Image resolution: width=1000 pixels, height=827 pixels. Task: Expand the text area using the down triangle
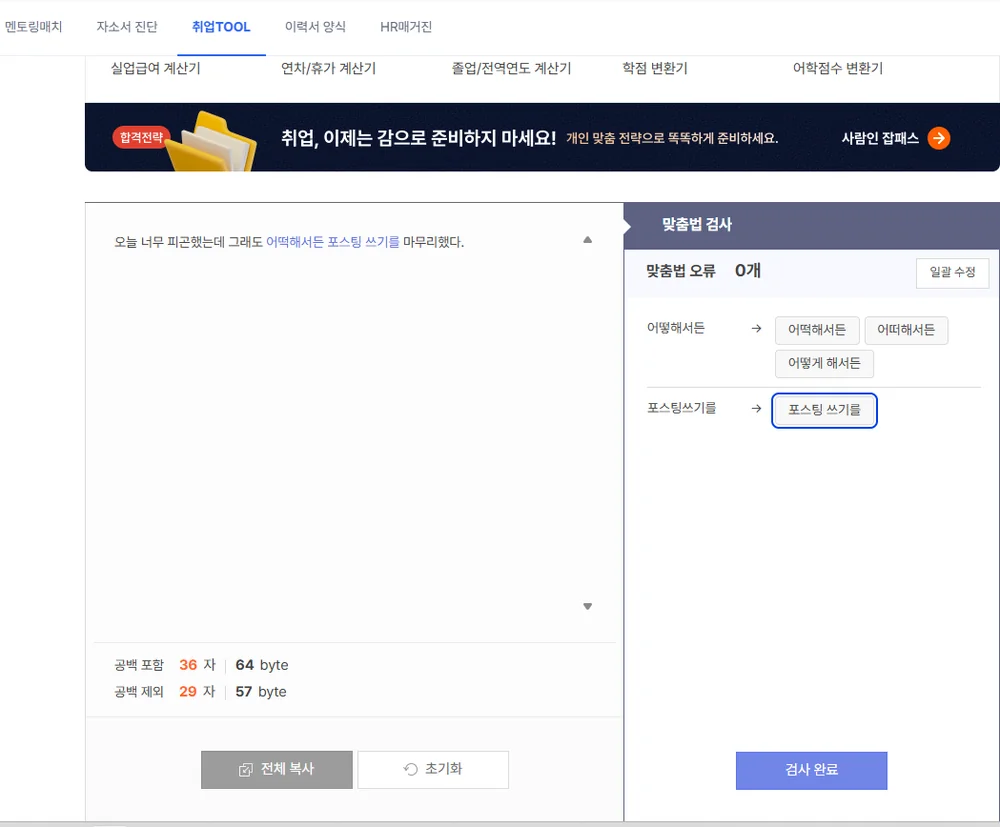[x=588, y=606]
